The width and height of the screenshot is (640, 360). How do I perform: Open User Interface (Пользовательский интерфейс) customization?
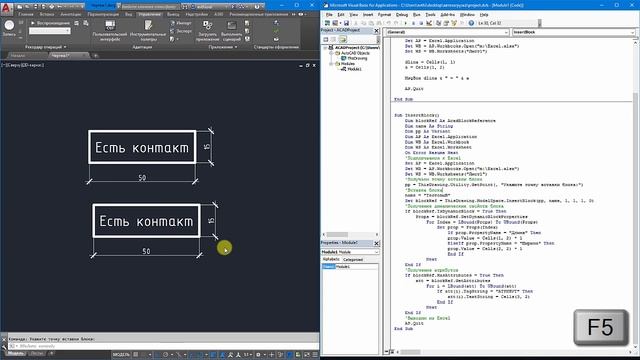point(110,31)
